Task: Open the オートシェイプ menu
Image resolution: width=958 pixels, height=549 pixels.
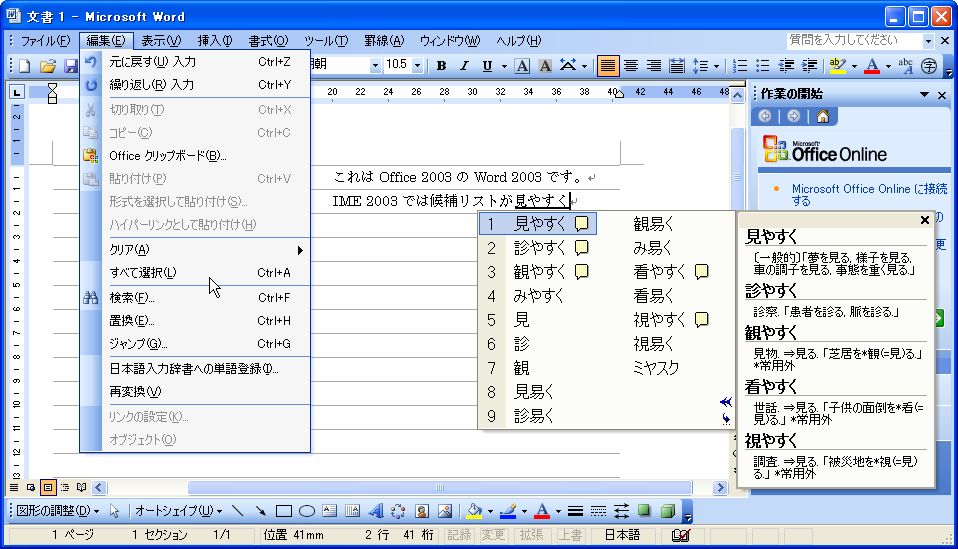Action: (x=178, y=511)
